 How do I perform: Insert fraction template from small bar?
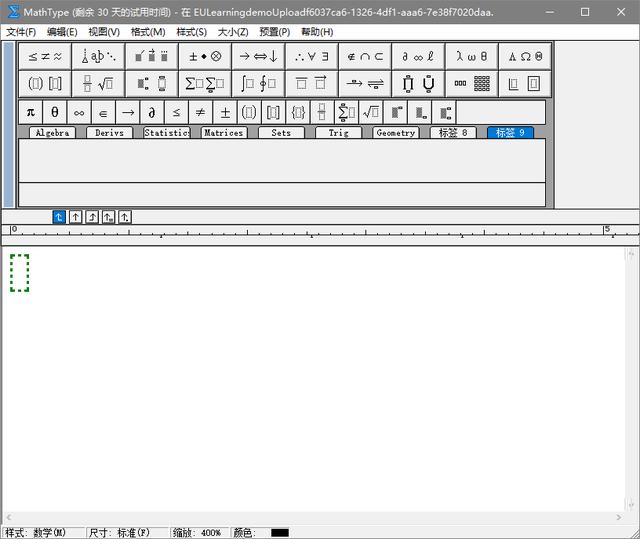click(x=322, y=112)
